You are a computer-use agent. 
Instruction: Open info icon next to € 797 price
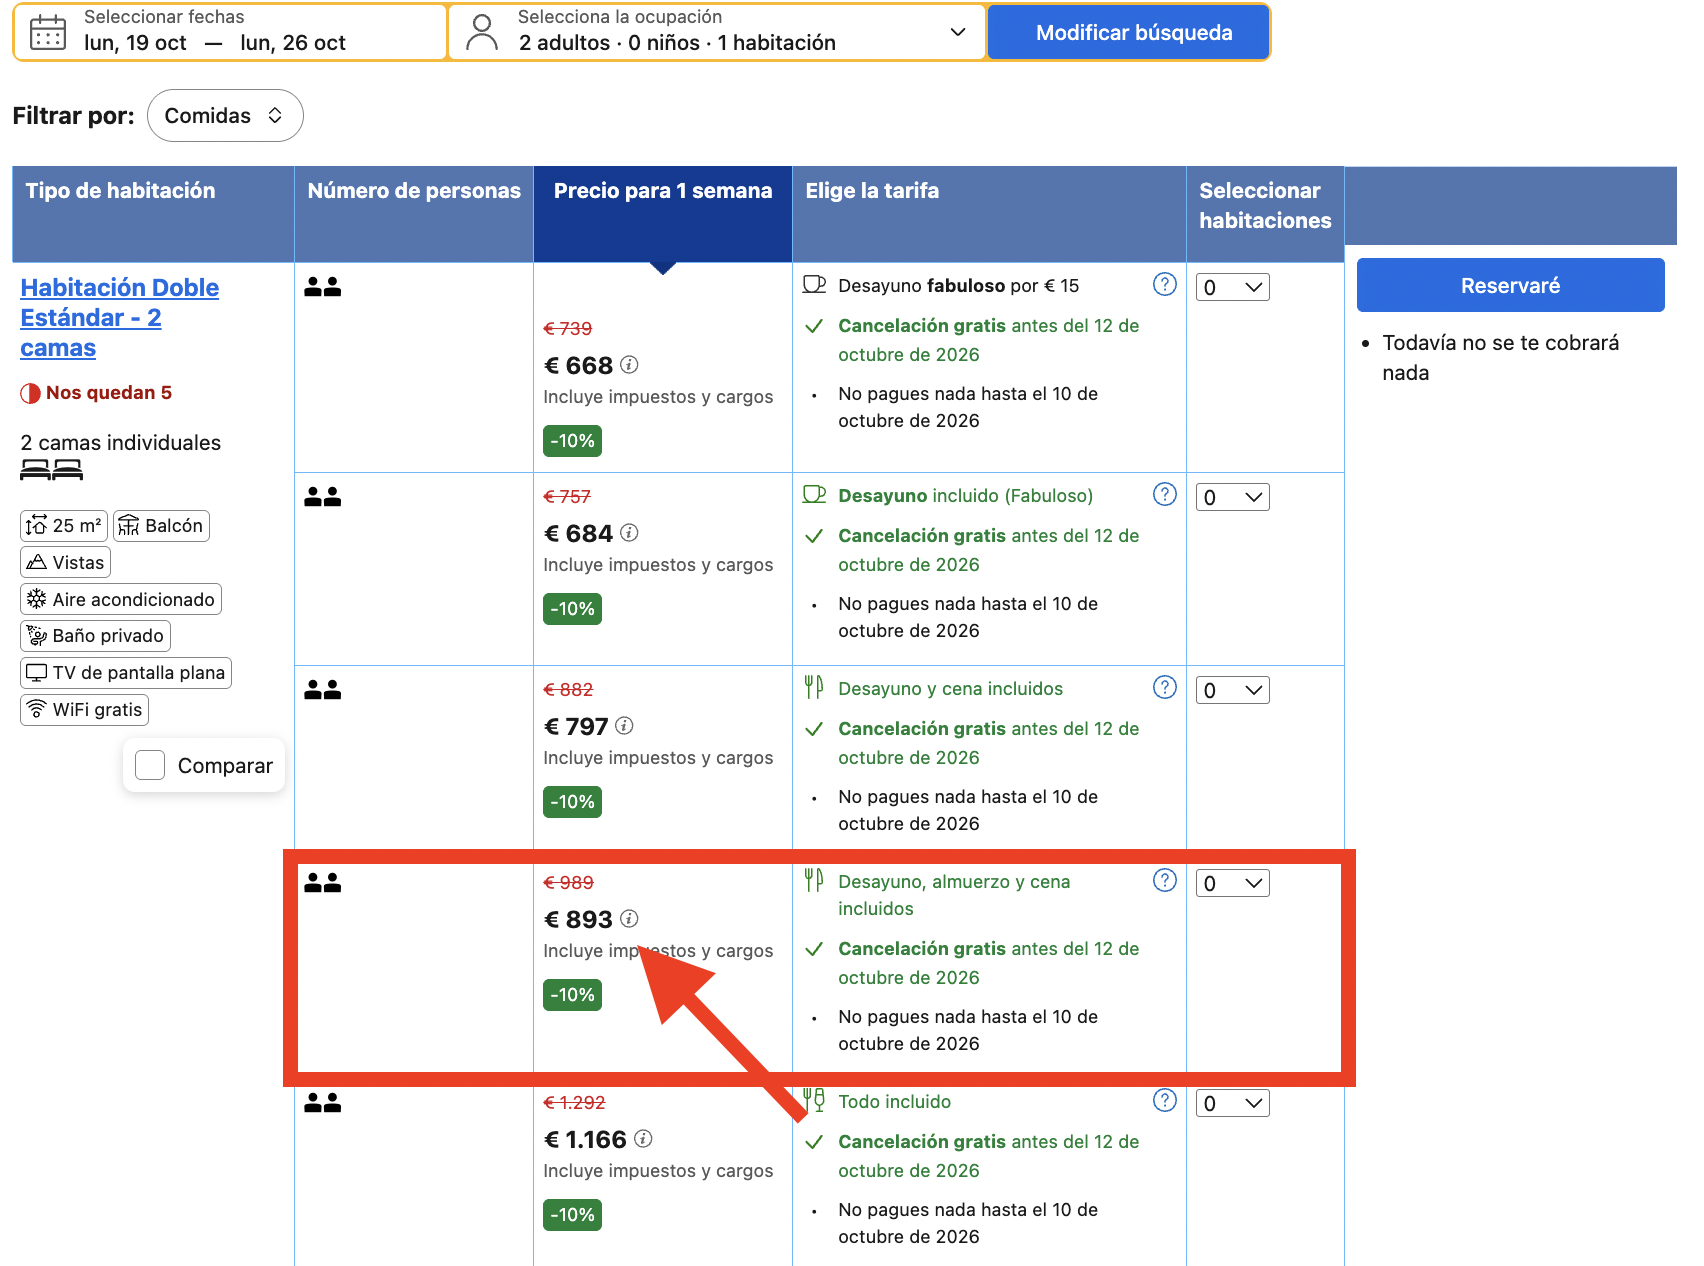624,726
